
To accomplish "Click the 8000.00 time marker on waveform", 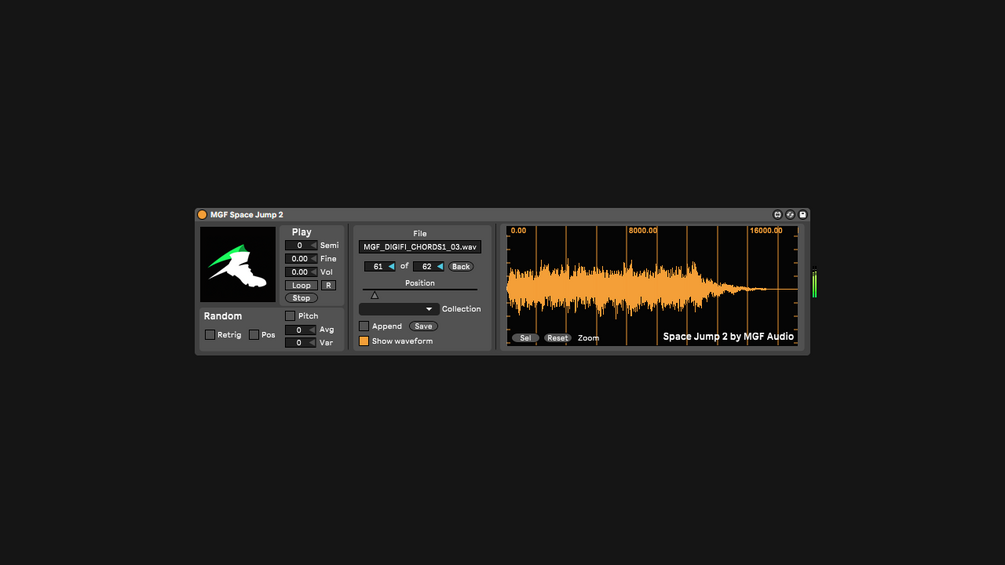I will (643, 231).
